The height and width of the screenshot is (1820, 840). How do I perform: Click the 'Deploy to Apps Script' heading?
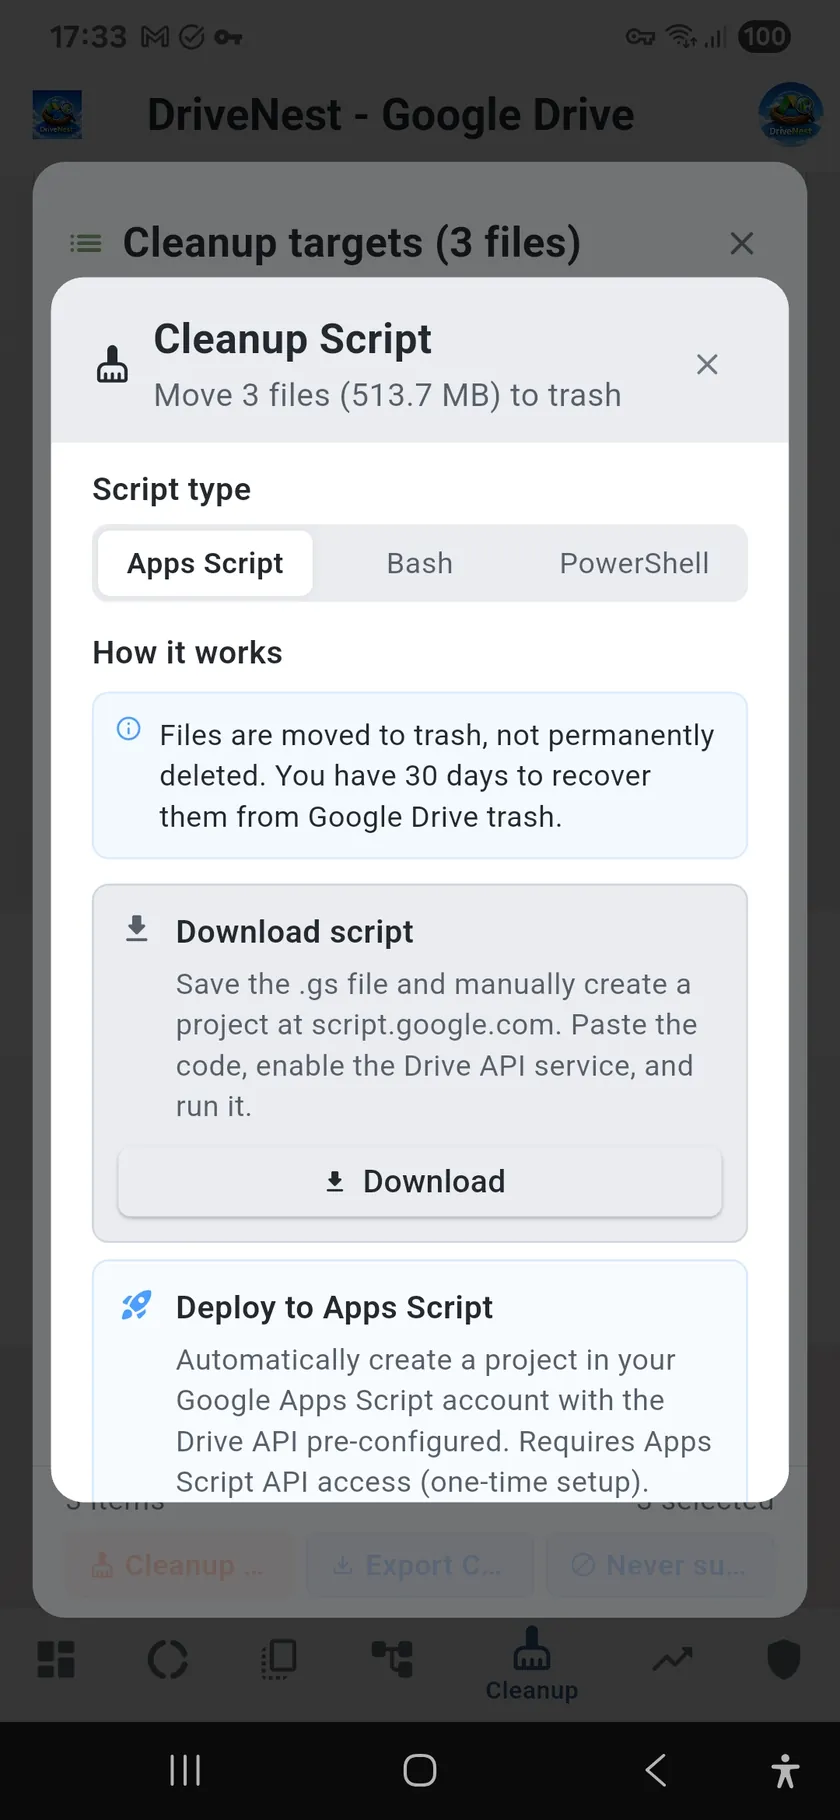(334, 1307)
